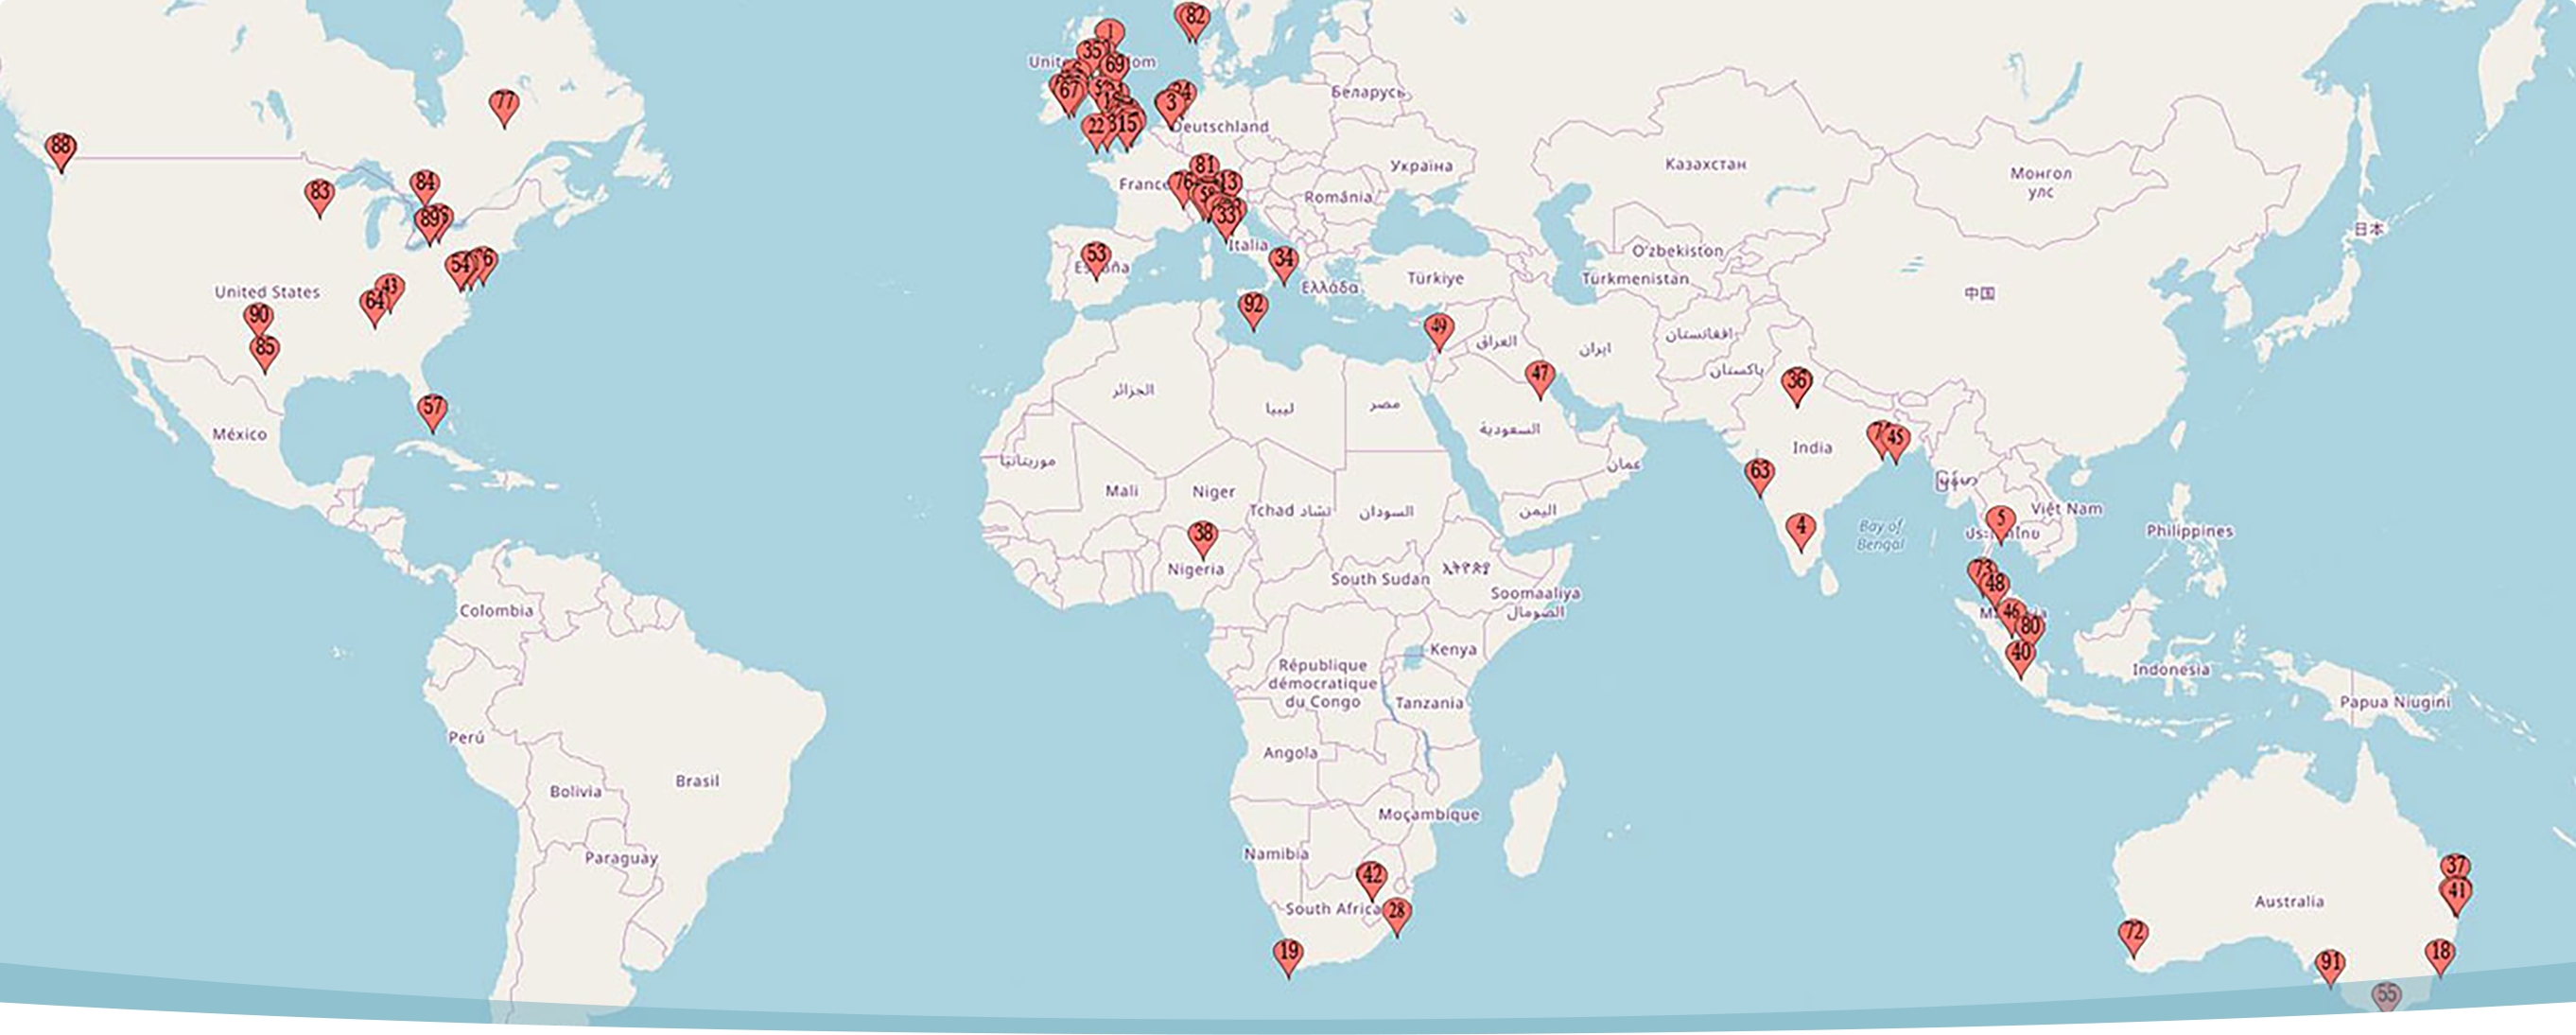
Task: Select marker 34 in southern Italy
Action: (1283, 262)
